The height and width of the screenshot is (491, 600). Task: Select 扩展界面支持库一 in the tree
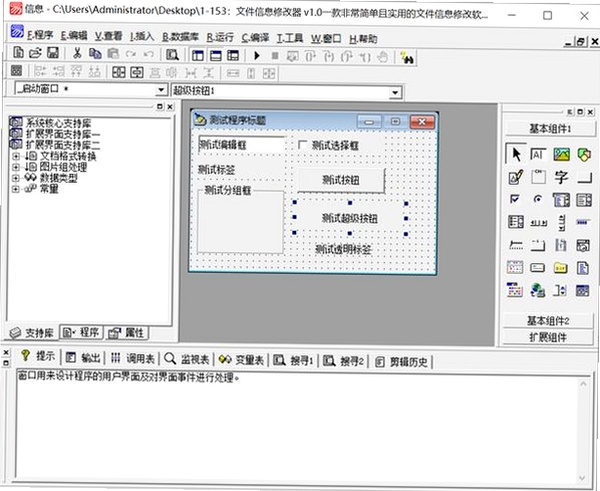click(x=63, y=134)
